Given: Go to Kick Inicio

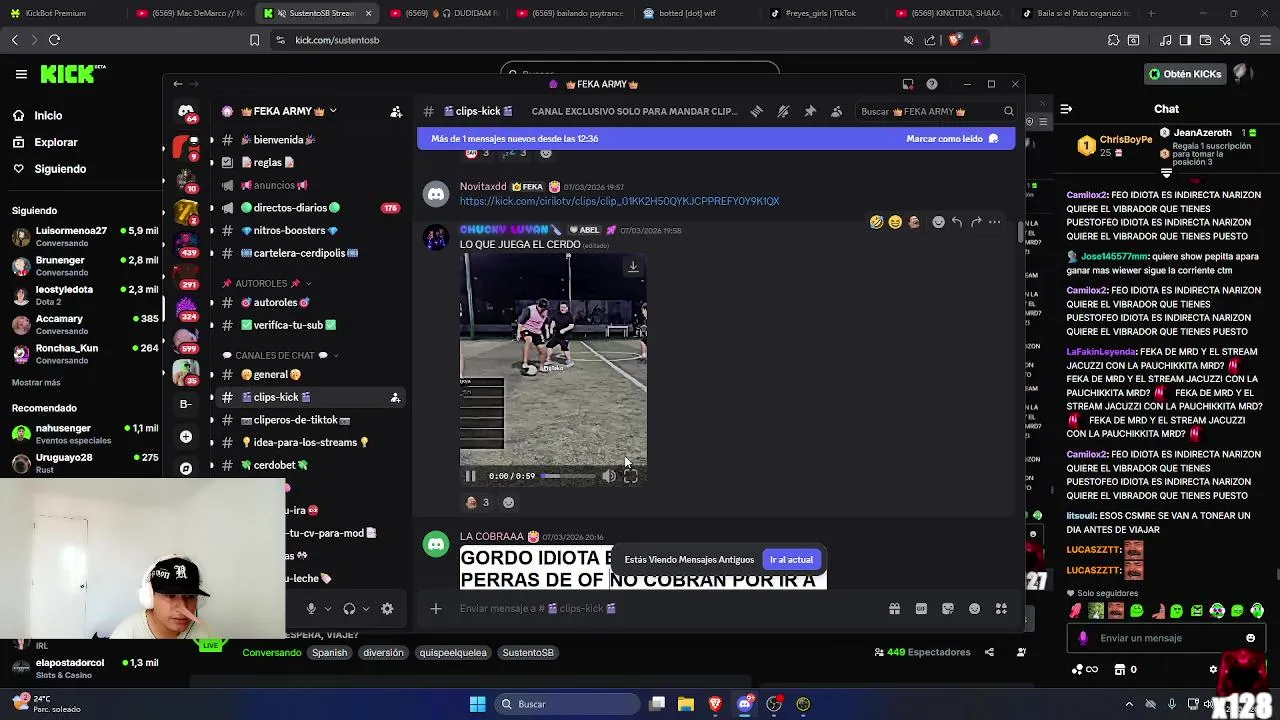Looking at the screenshot, I should click(48, 115).
